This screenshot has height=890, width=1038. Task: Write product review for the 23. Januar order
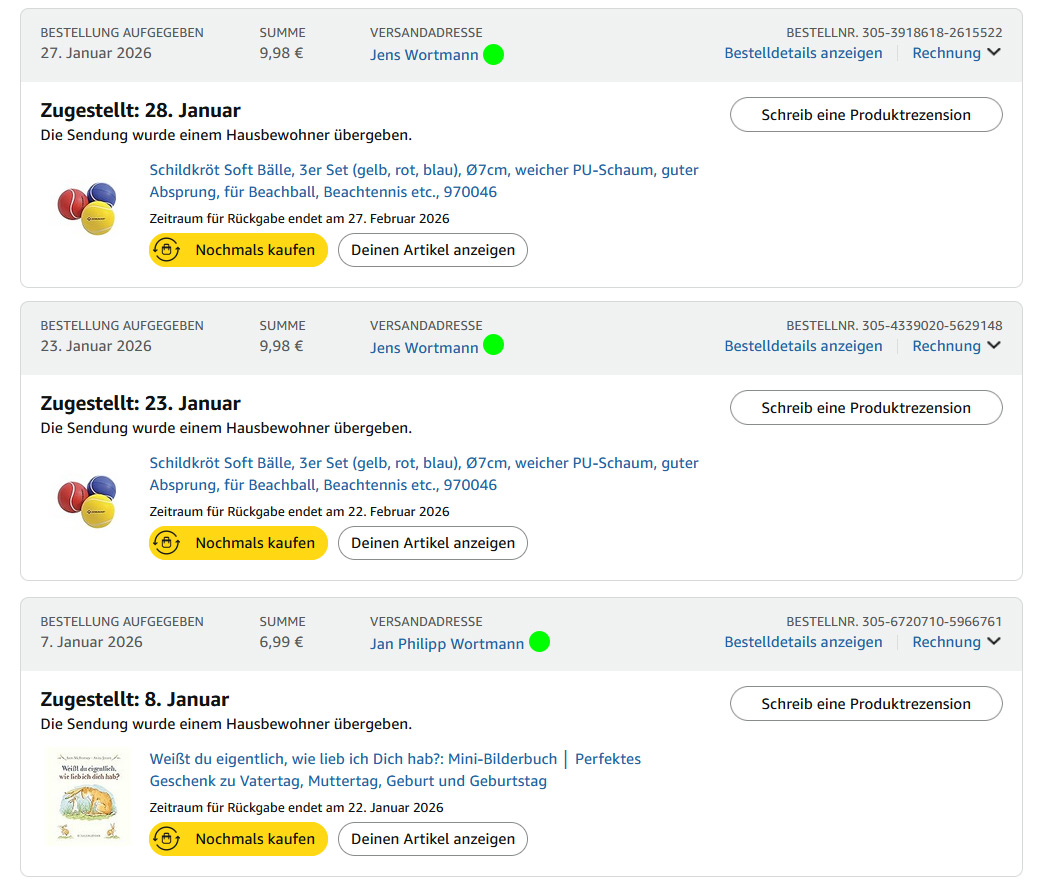click(x=866, y=408)
